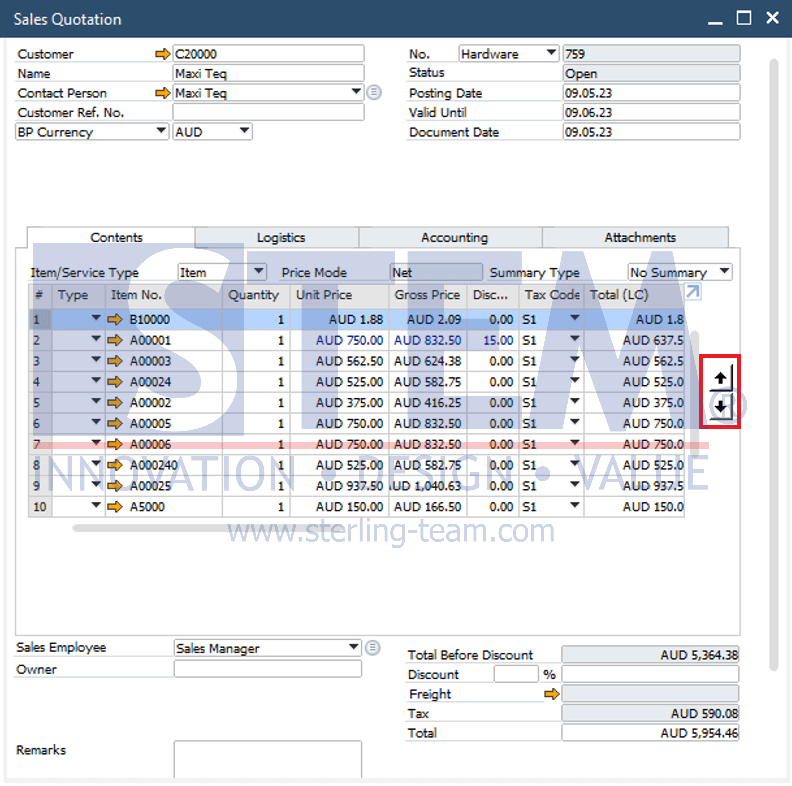This screenshot has height=786, width=792.
Task: Open item A5000 link arrow
Action: coord(116,507)
